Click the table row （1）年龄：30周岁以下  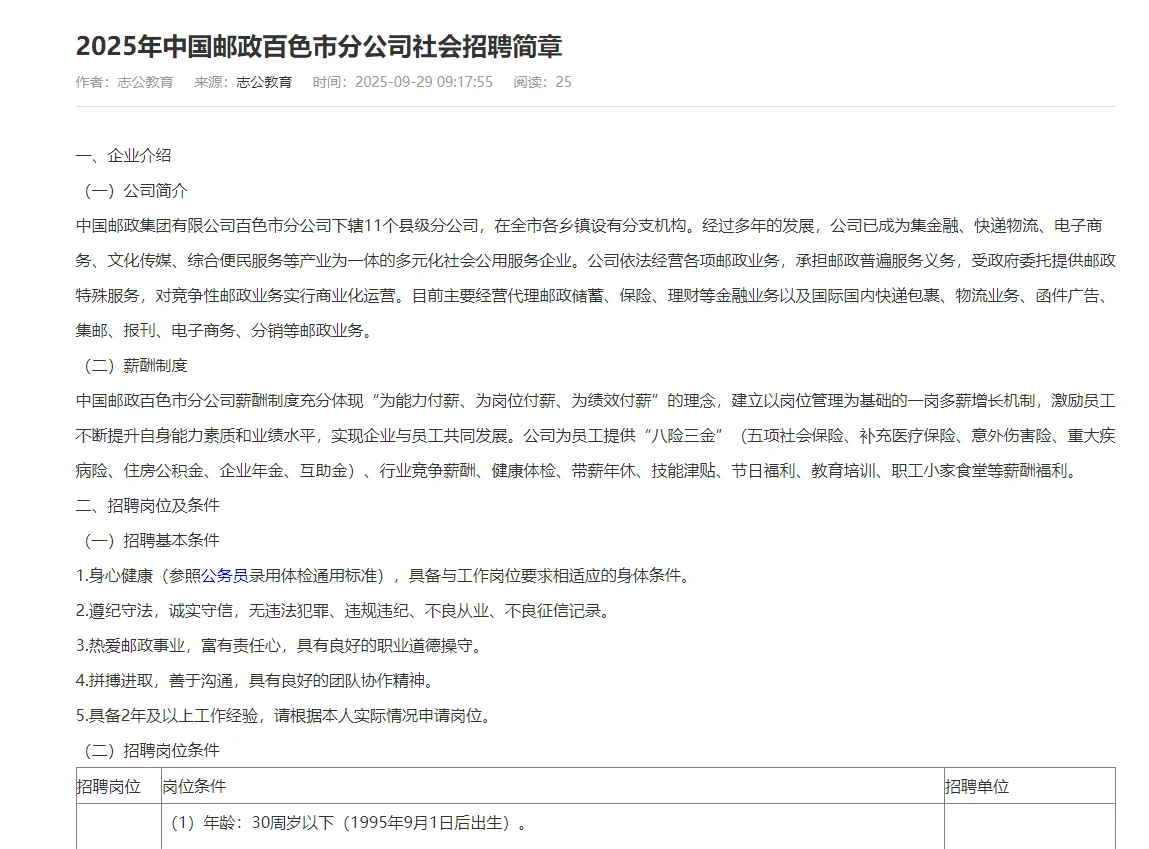pyautogui.click(x=349, y=823)
